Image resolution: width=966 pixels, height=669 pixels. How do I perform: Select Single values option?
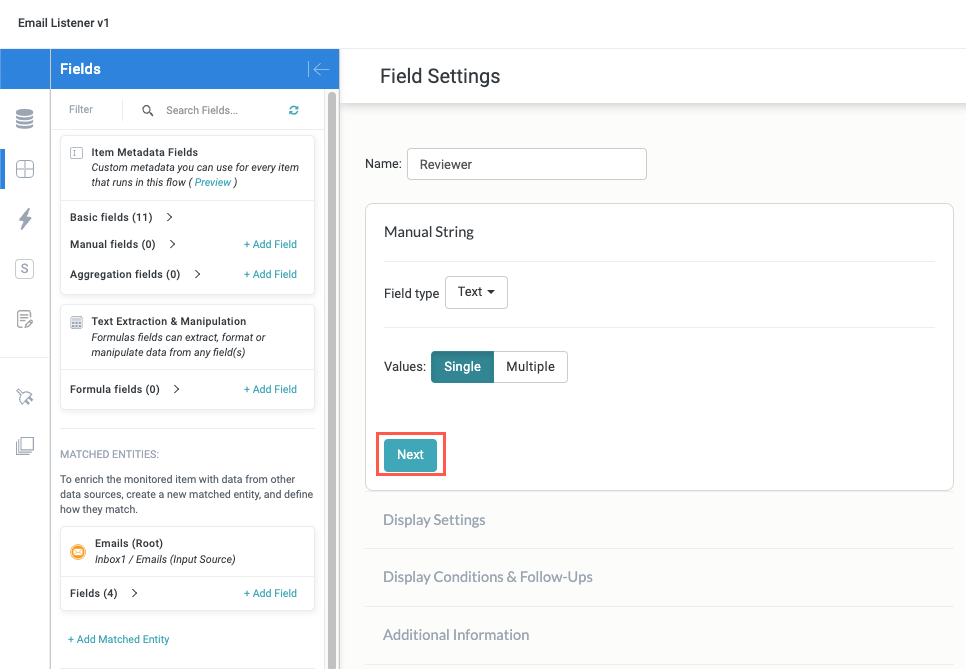(x=462, y=367)
